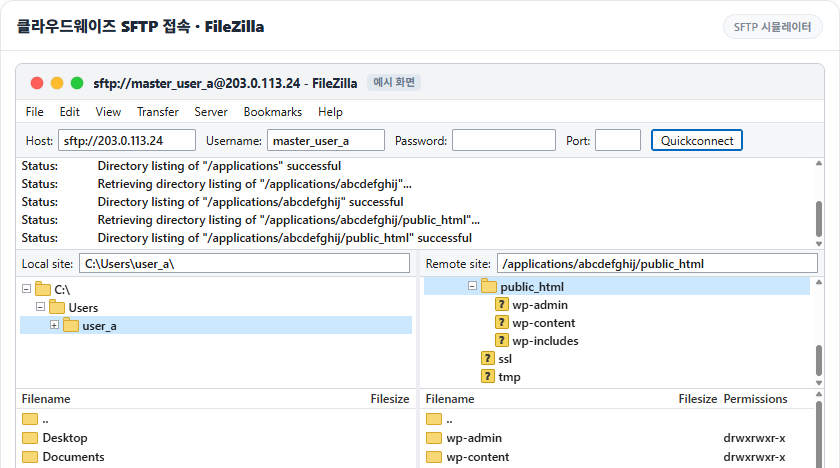Click the unknown-folder icon beside wp-content in tree

click(501, 322)
